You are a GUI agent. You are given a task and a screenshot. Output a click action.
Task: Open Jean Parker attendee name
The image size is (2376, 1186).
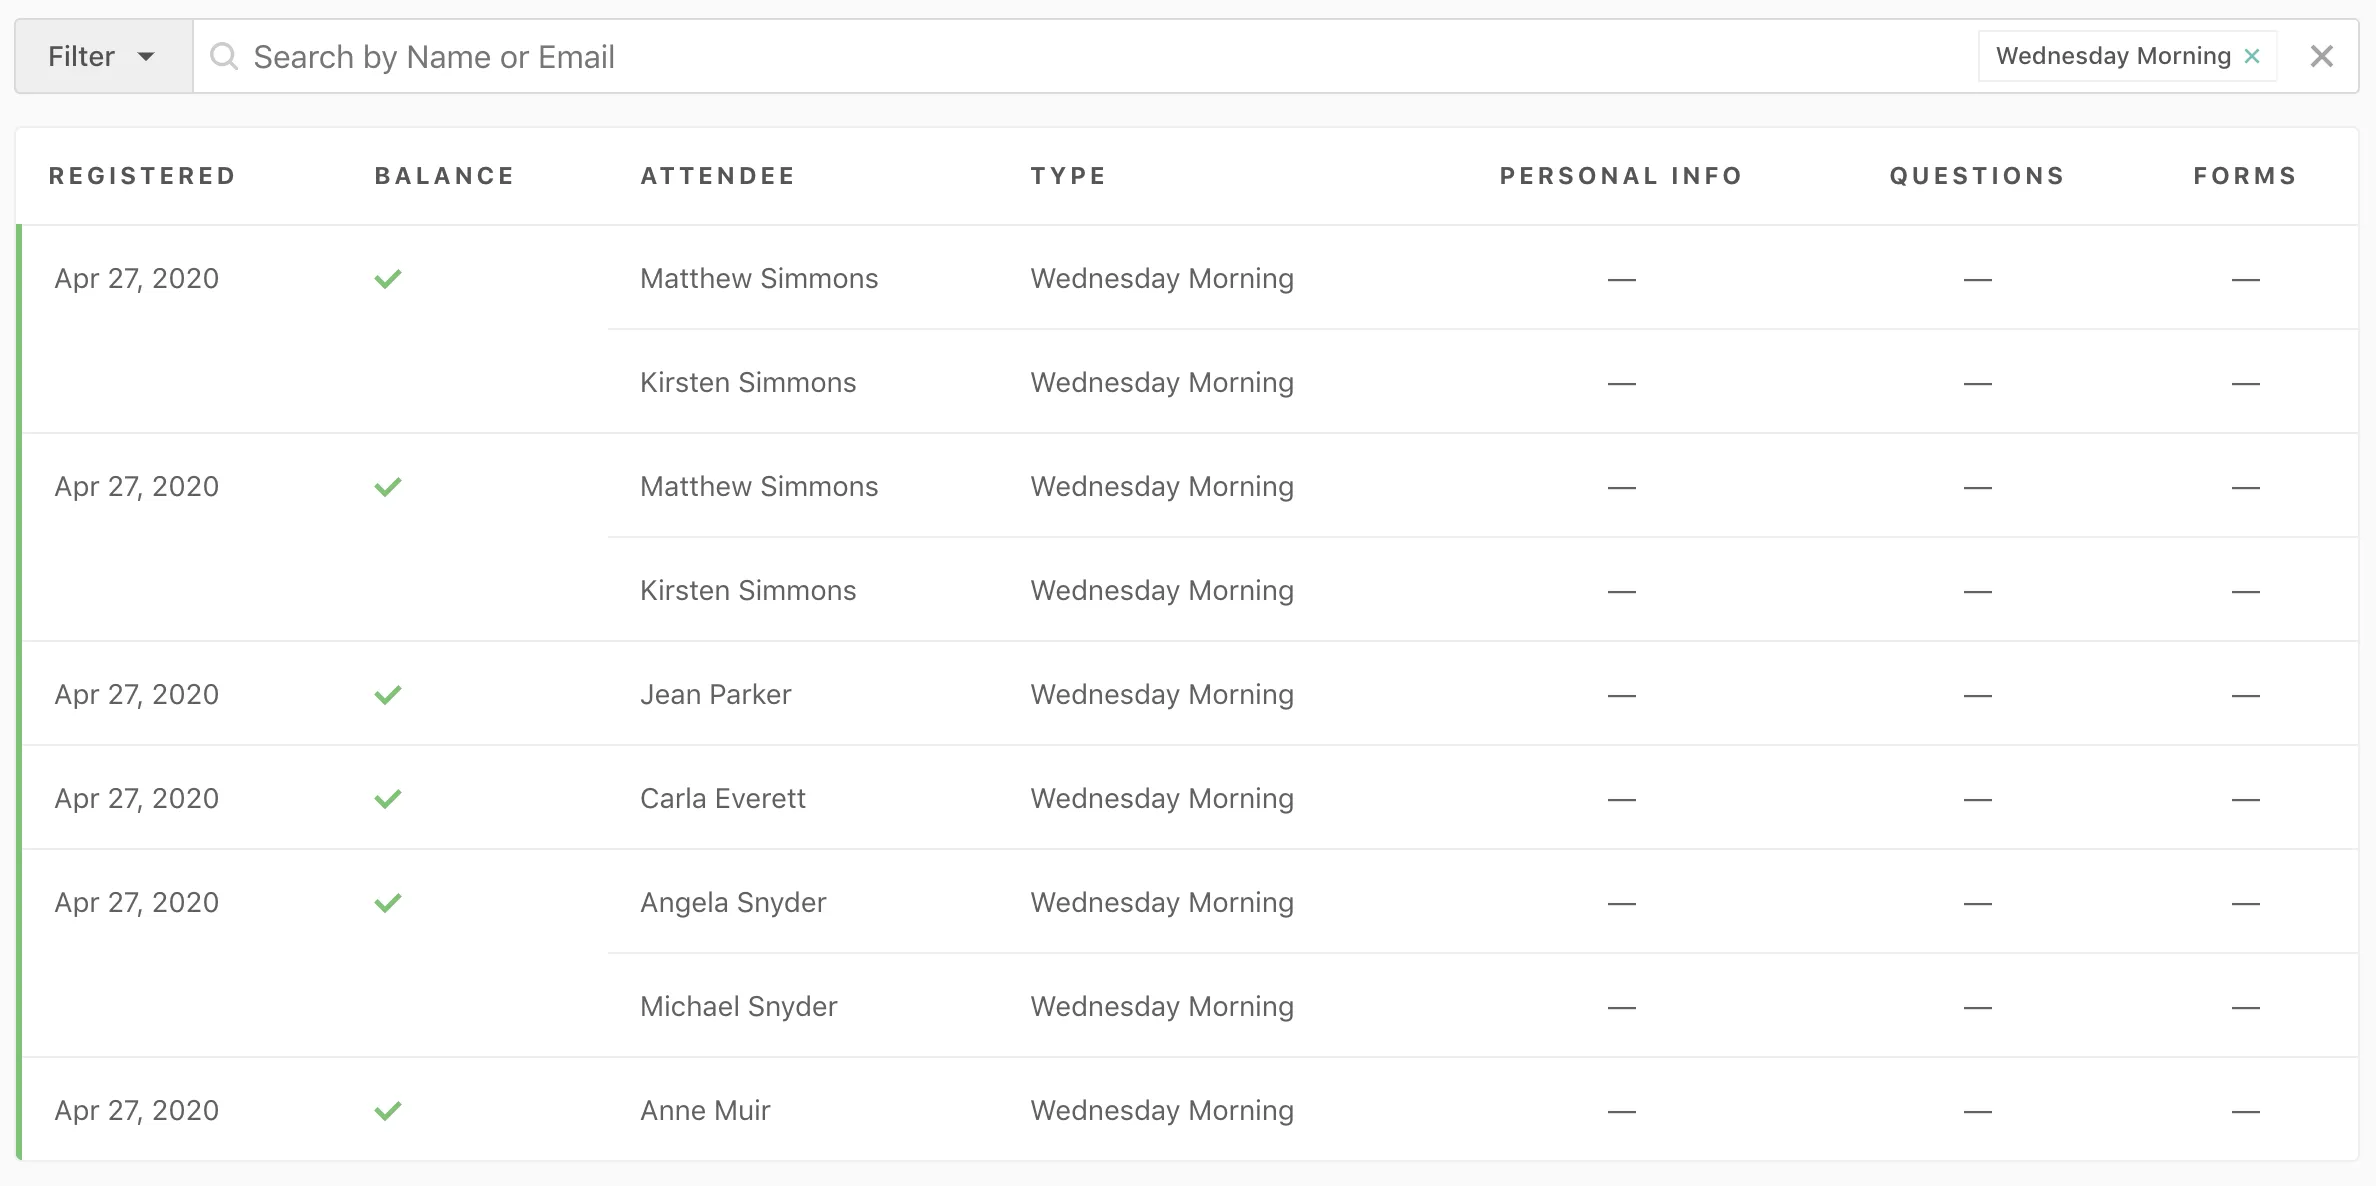coord(715,695)
